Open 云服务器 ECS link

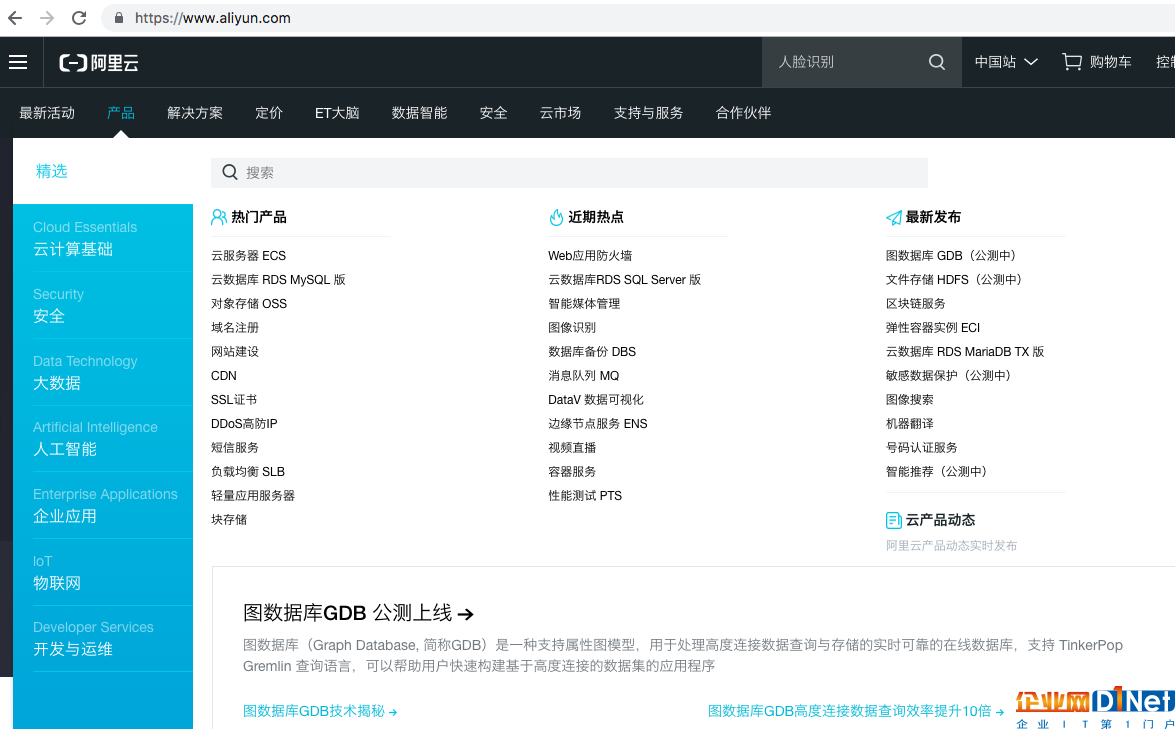pos(249,255)
